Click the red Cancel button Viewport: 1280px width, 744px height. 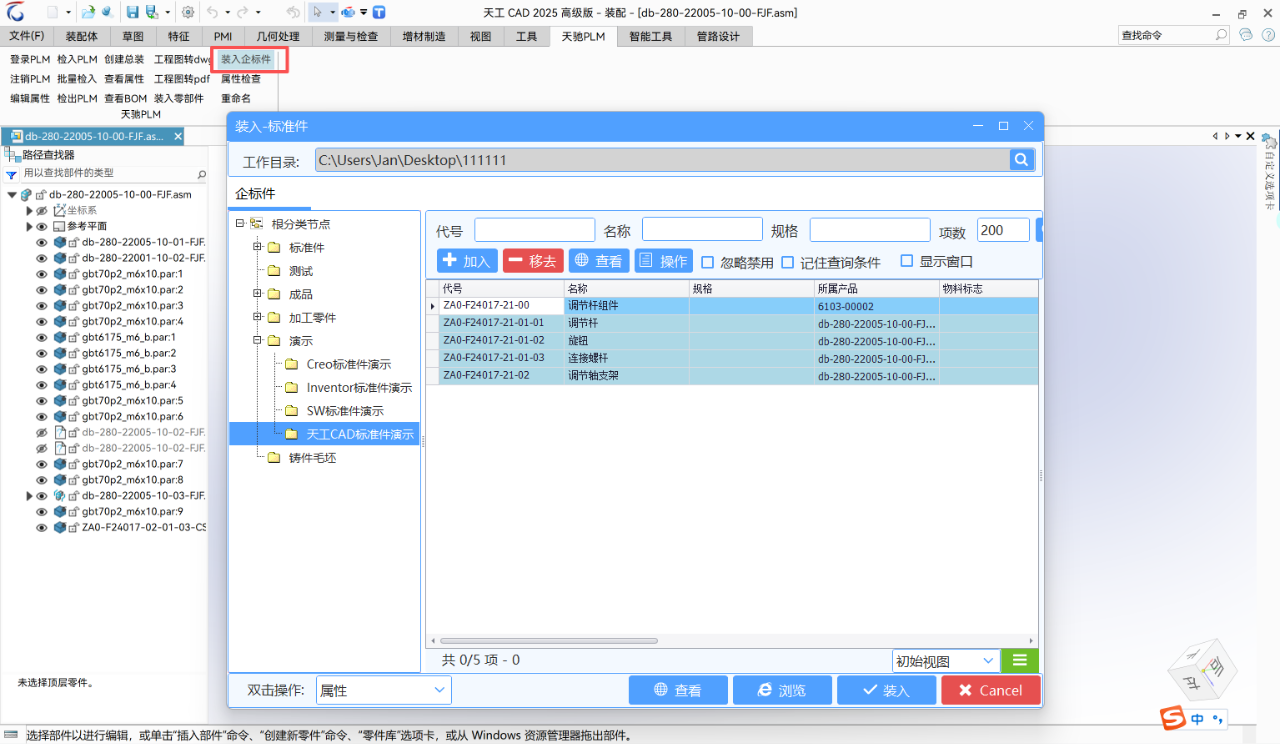coord(991,690)
